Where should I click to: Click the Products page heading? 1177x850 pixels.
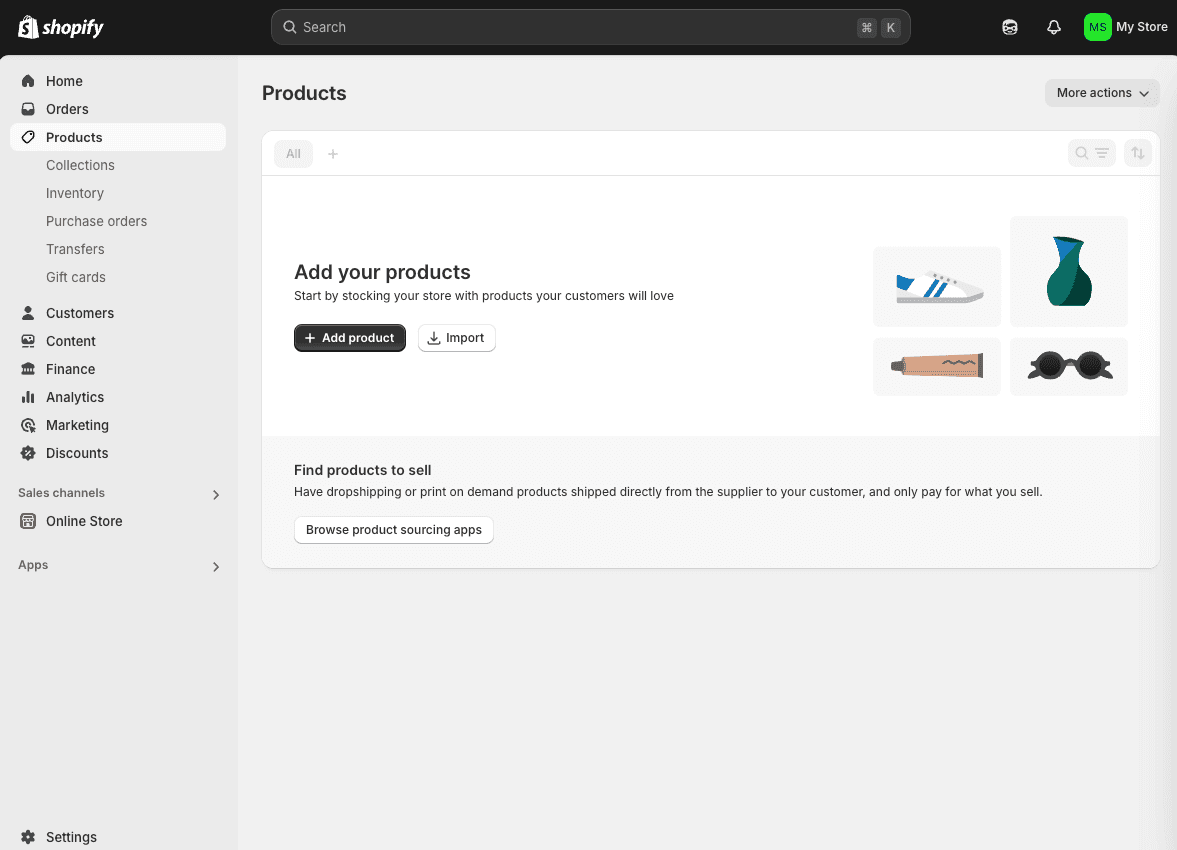304,93
